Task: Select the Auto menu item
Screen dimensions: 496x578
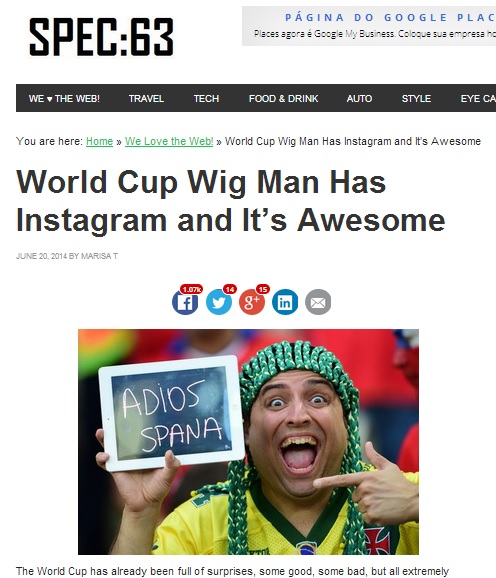Action: (359, 98)
